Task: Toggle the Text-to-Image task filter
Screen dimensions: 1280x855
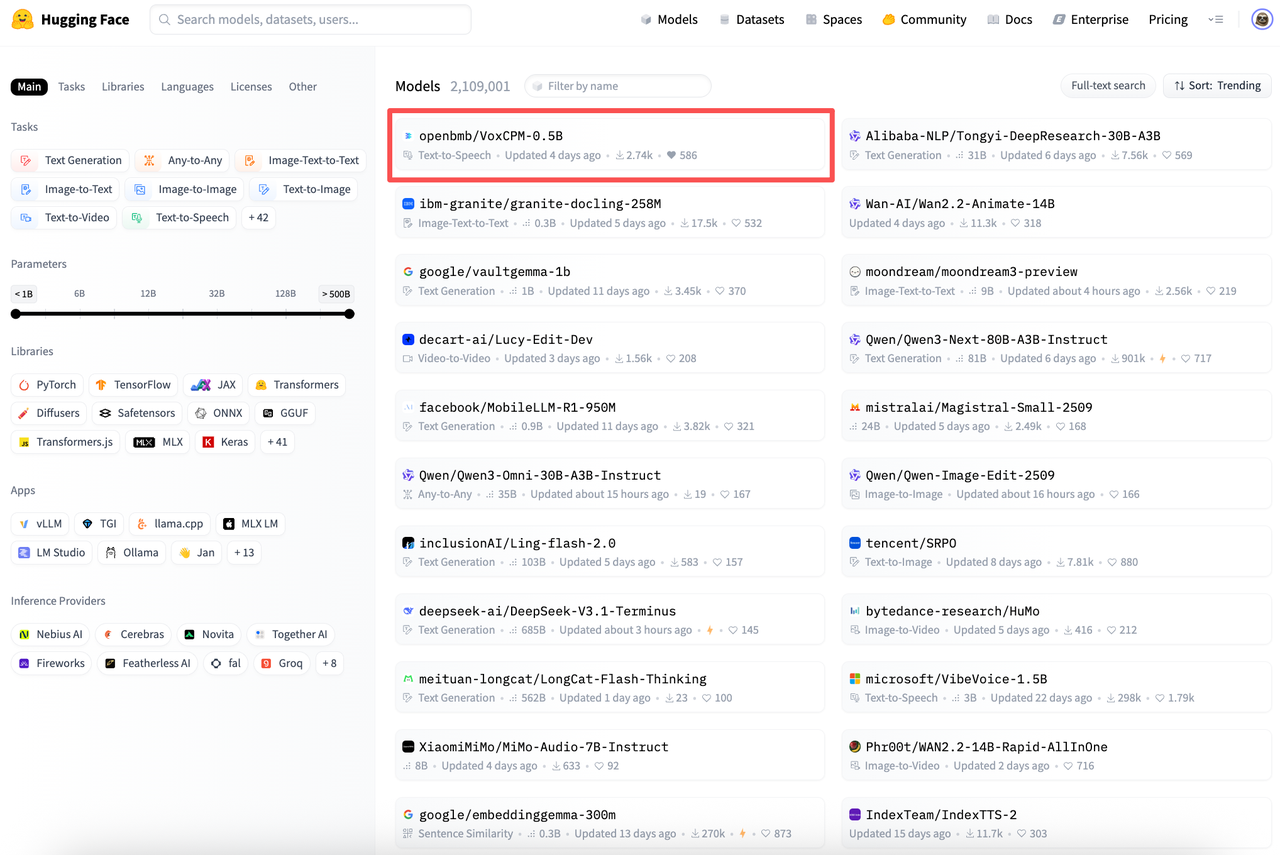Action: click(306, 189)
